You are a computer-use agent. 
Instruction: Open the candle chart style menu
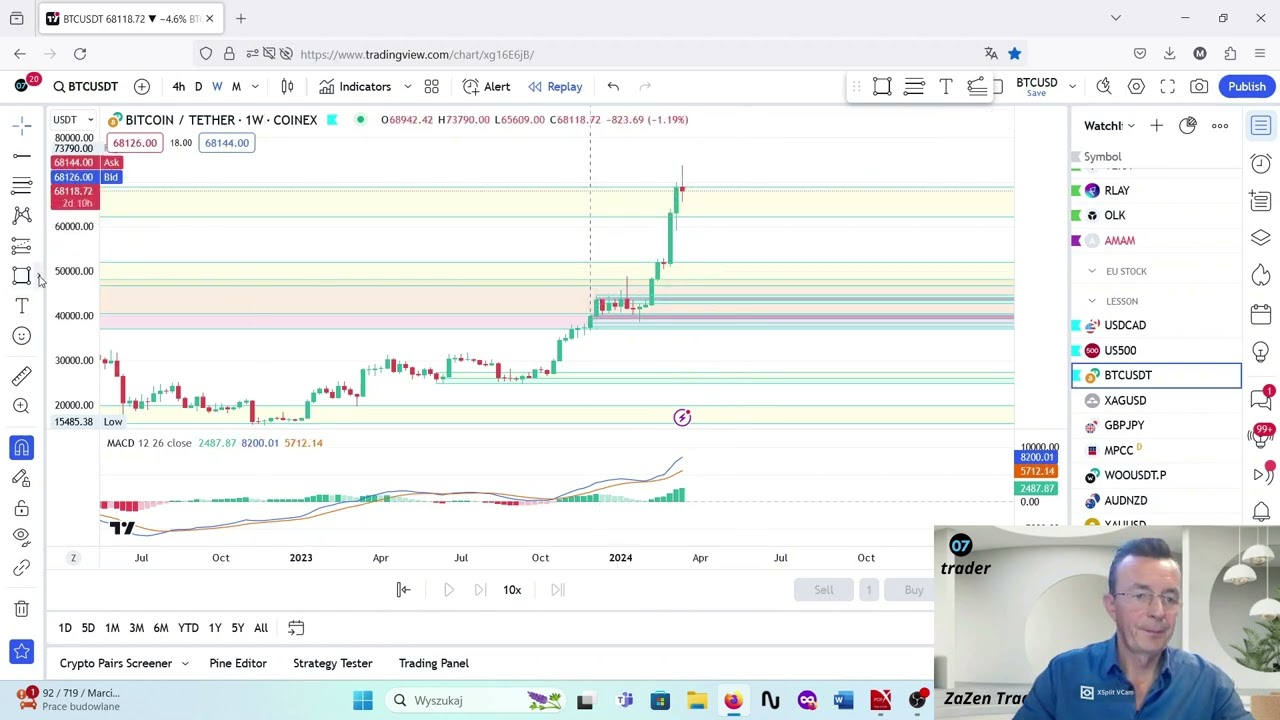287,86
